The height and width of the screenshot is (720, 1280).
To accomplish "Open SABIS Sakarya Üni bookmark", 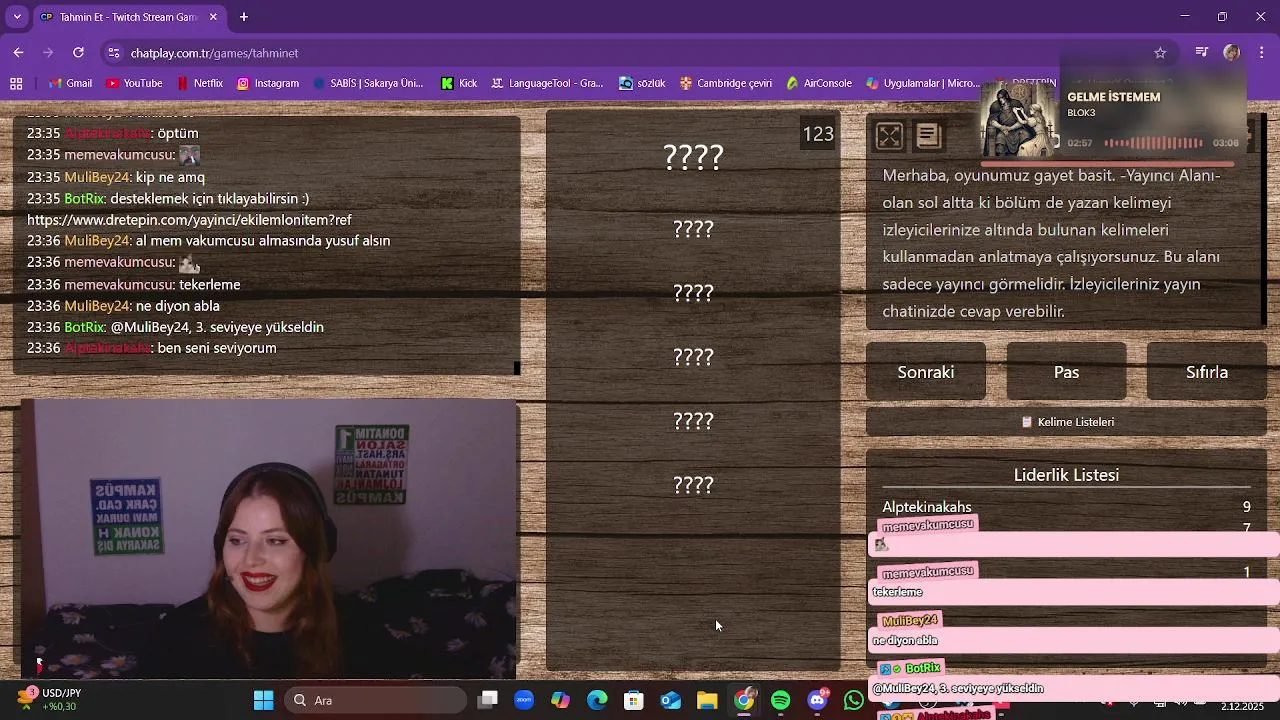I will click(x=367, y=83).
